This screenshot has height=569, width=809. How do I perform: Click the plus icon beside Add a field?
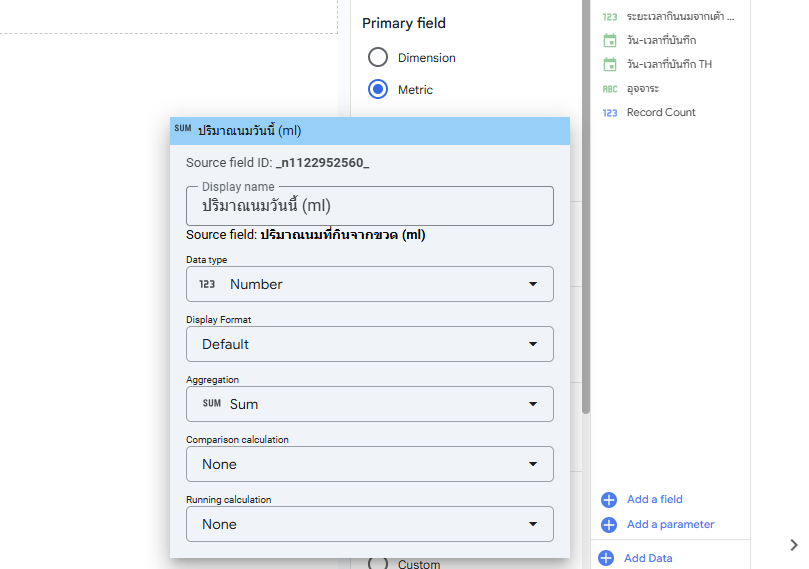click(608, 499)
